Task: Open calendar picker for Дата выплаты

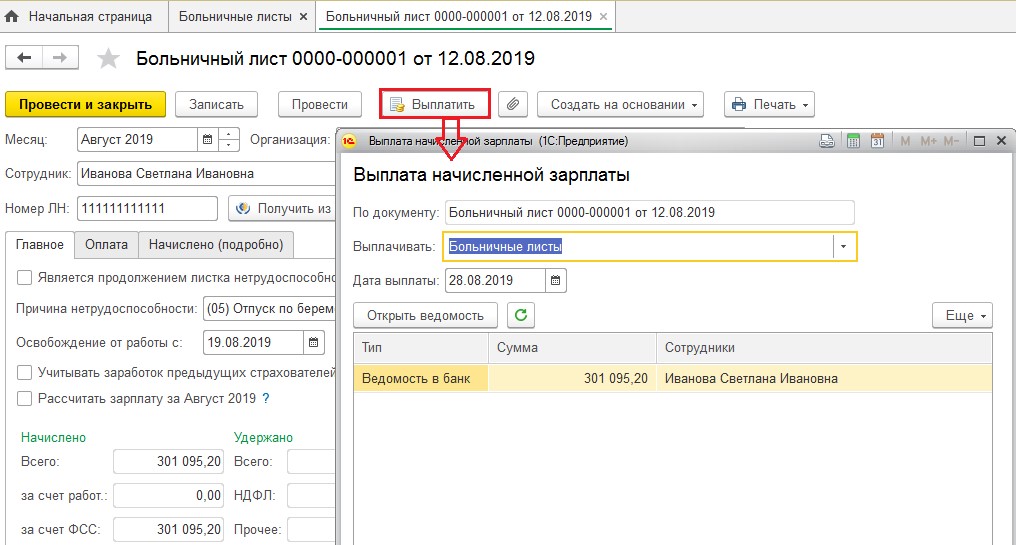Action: (x=556, y=281)
